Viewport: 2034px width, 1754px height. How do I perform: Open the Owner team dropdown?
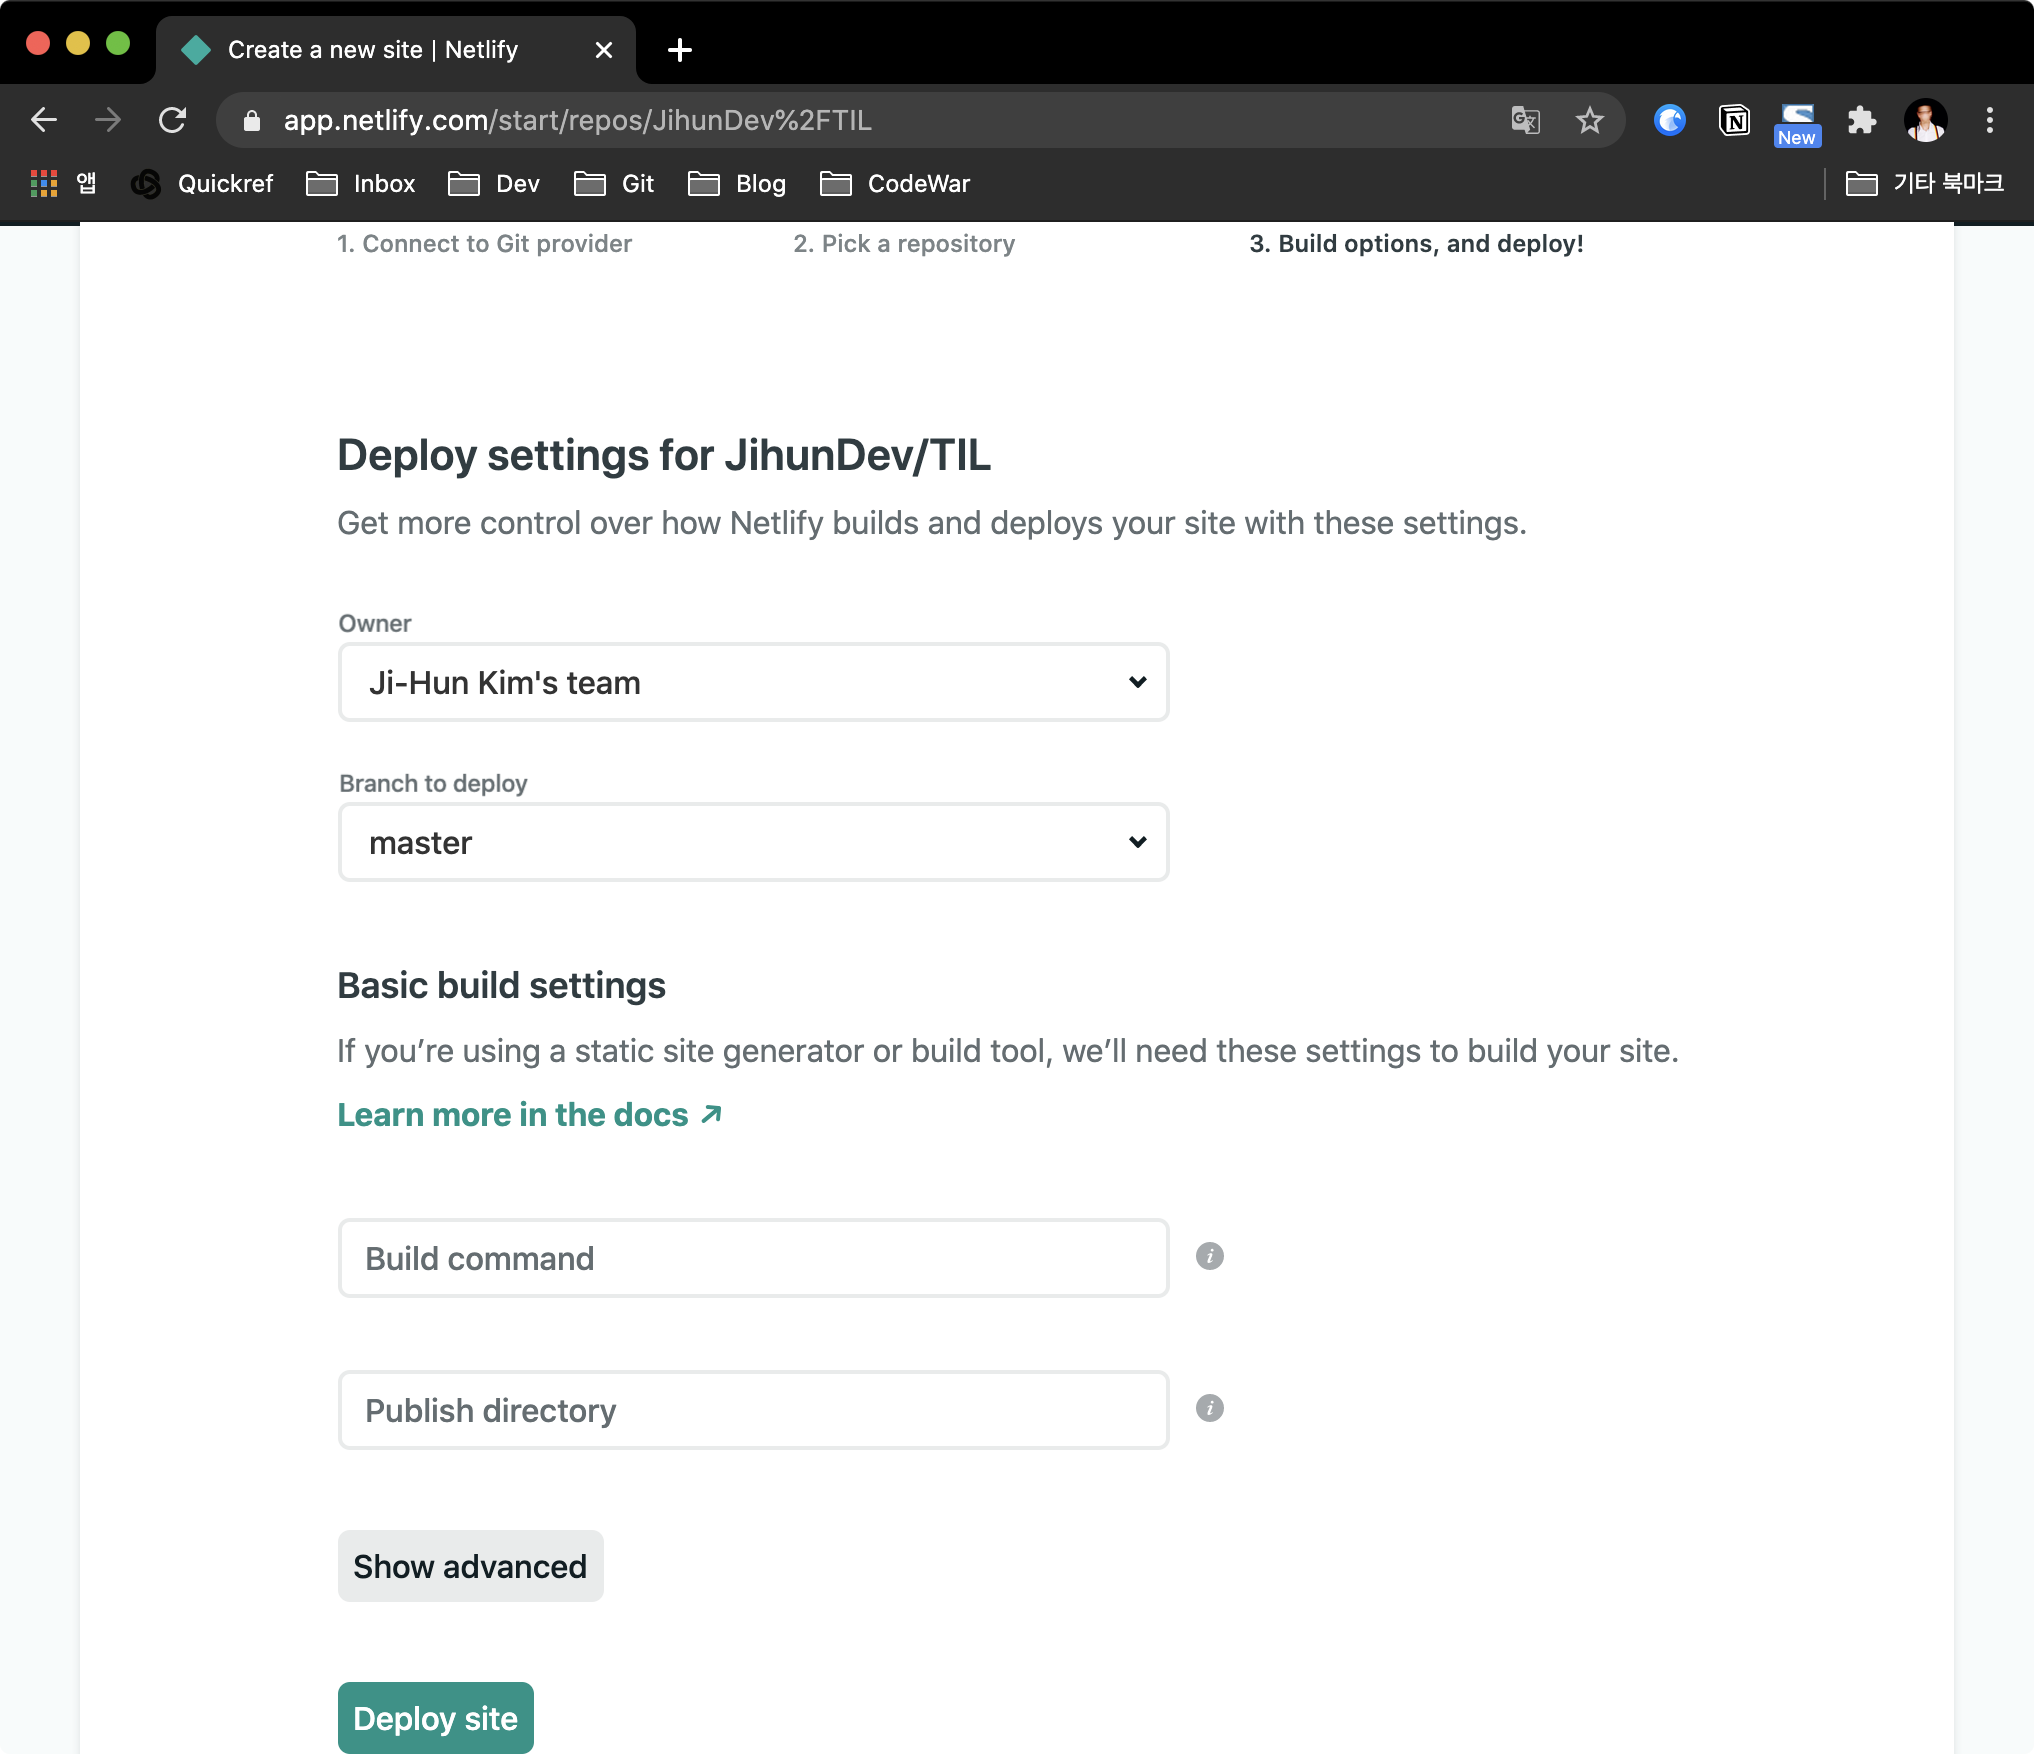click(x=753, y=682)
